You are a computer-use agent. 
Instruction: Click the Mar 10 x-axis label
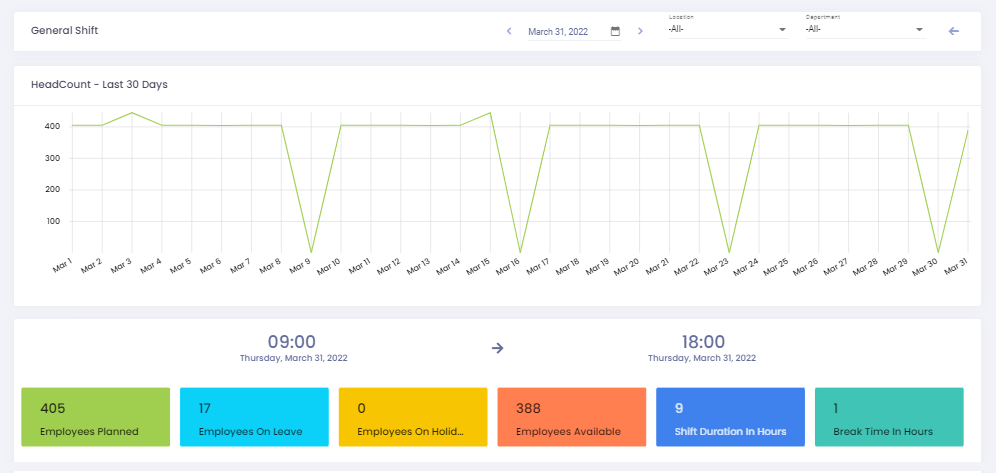(x=329, y=267)
